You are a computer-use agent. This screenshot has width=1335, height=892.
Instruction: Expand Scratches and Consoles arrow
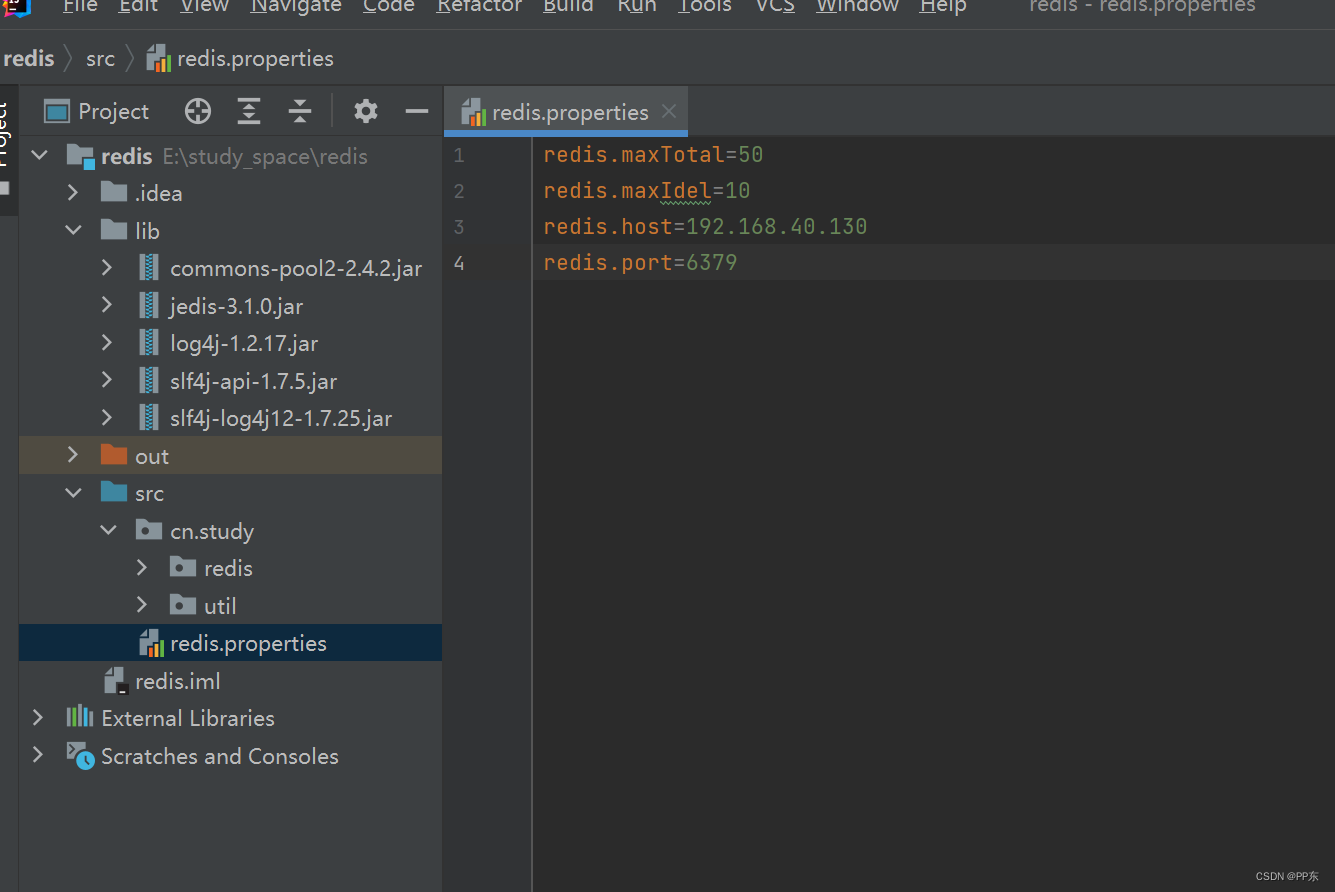[39, 755]
